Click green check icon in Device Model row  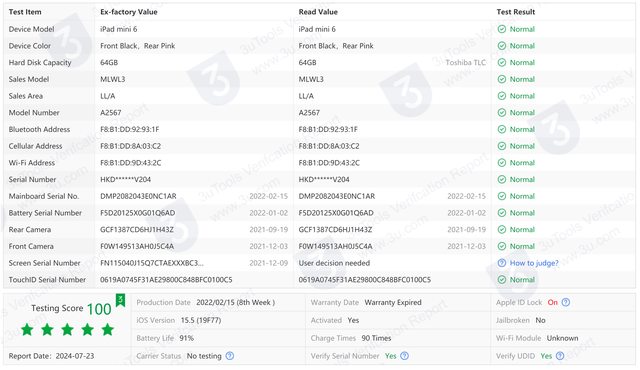502,29
